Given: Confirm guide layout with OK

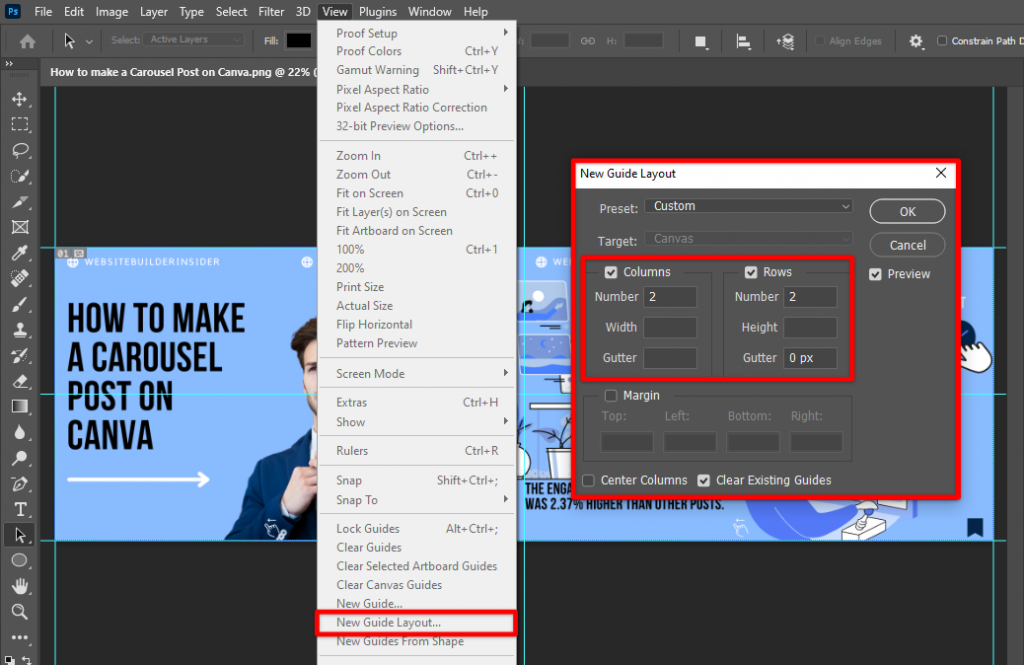Looking at the screenshot, I should coord(906,211).
